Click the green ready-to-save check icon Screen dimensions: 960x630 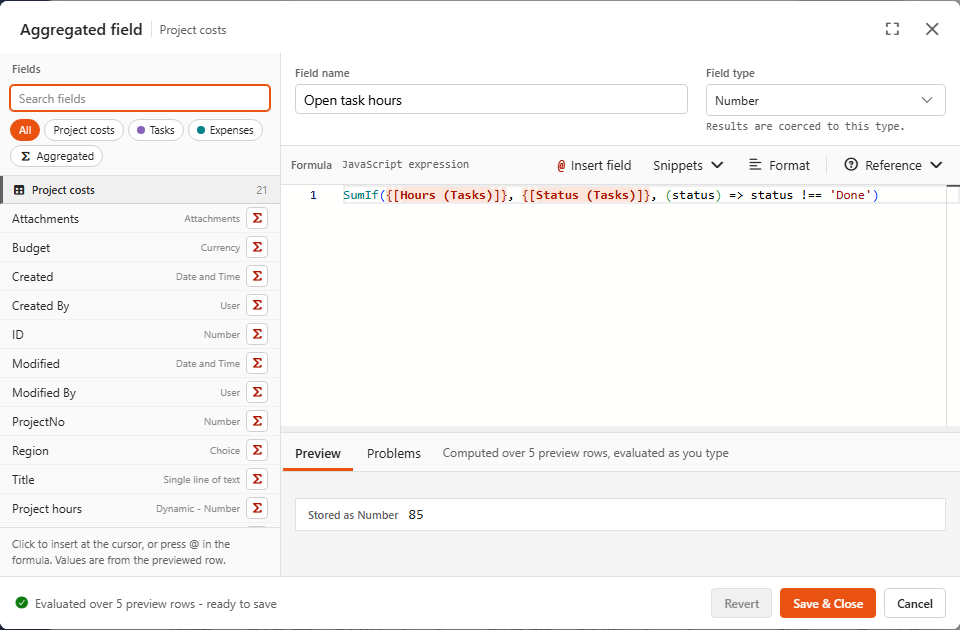22,603
